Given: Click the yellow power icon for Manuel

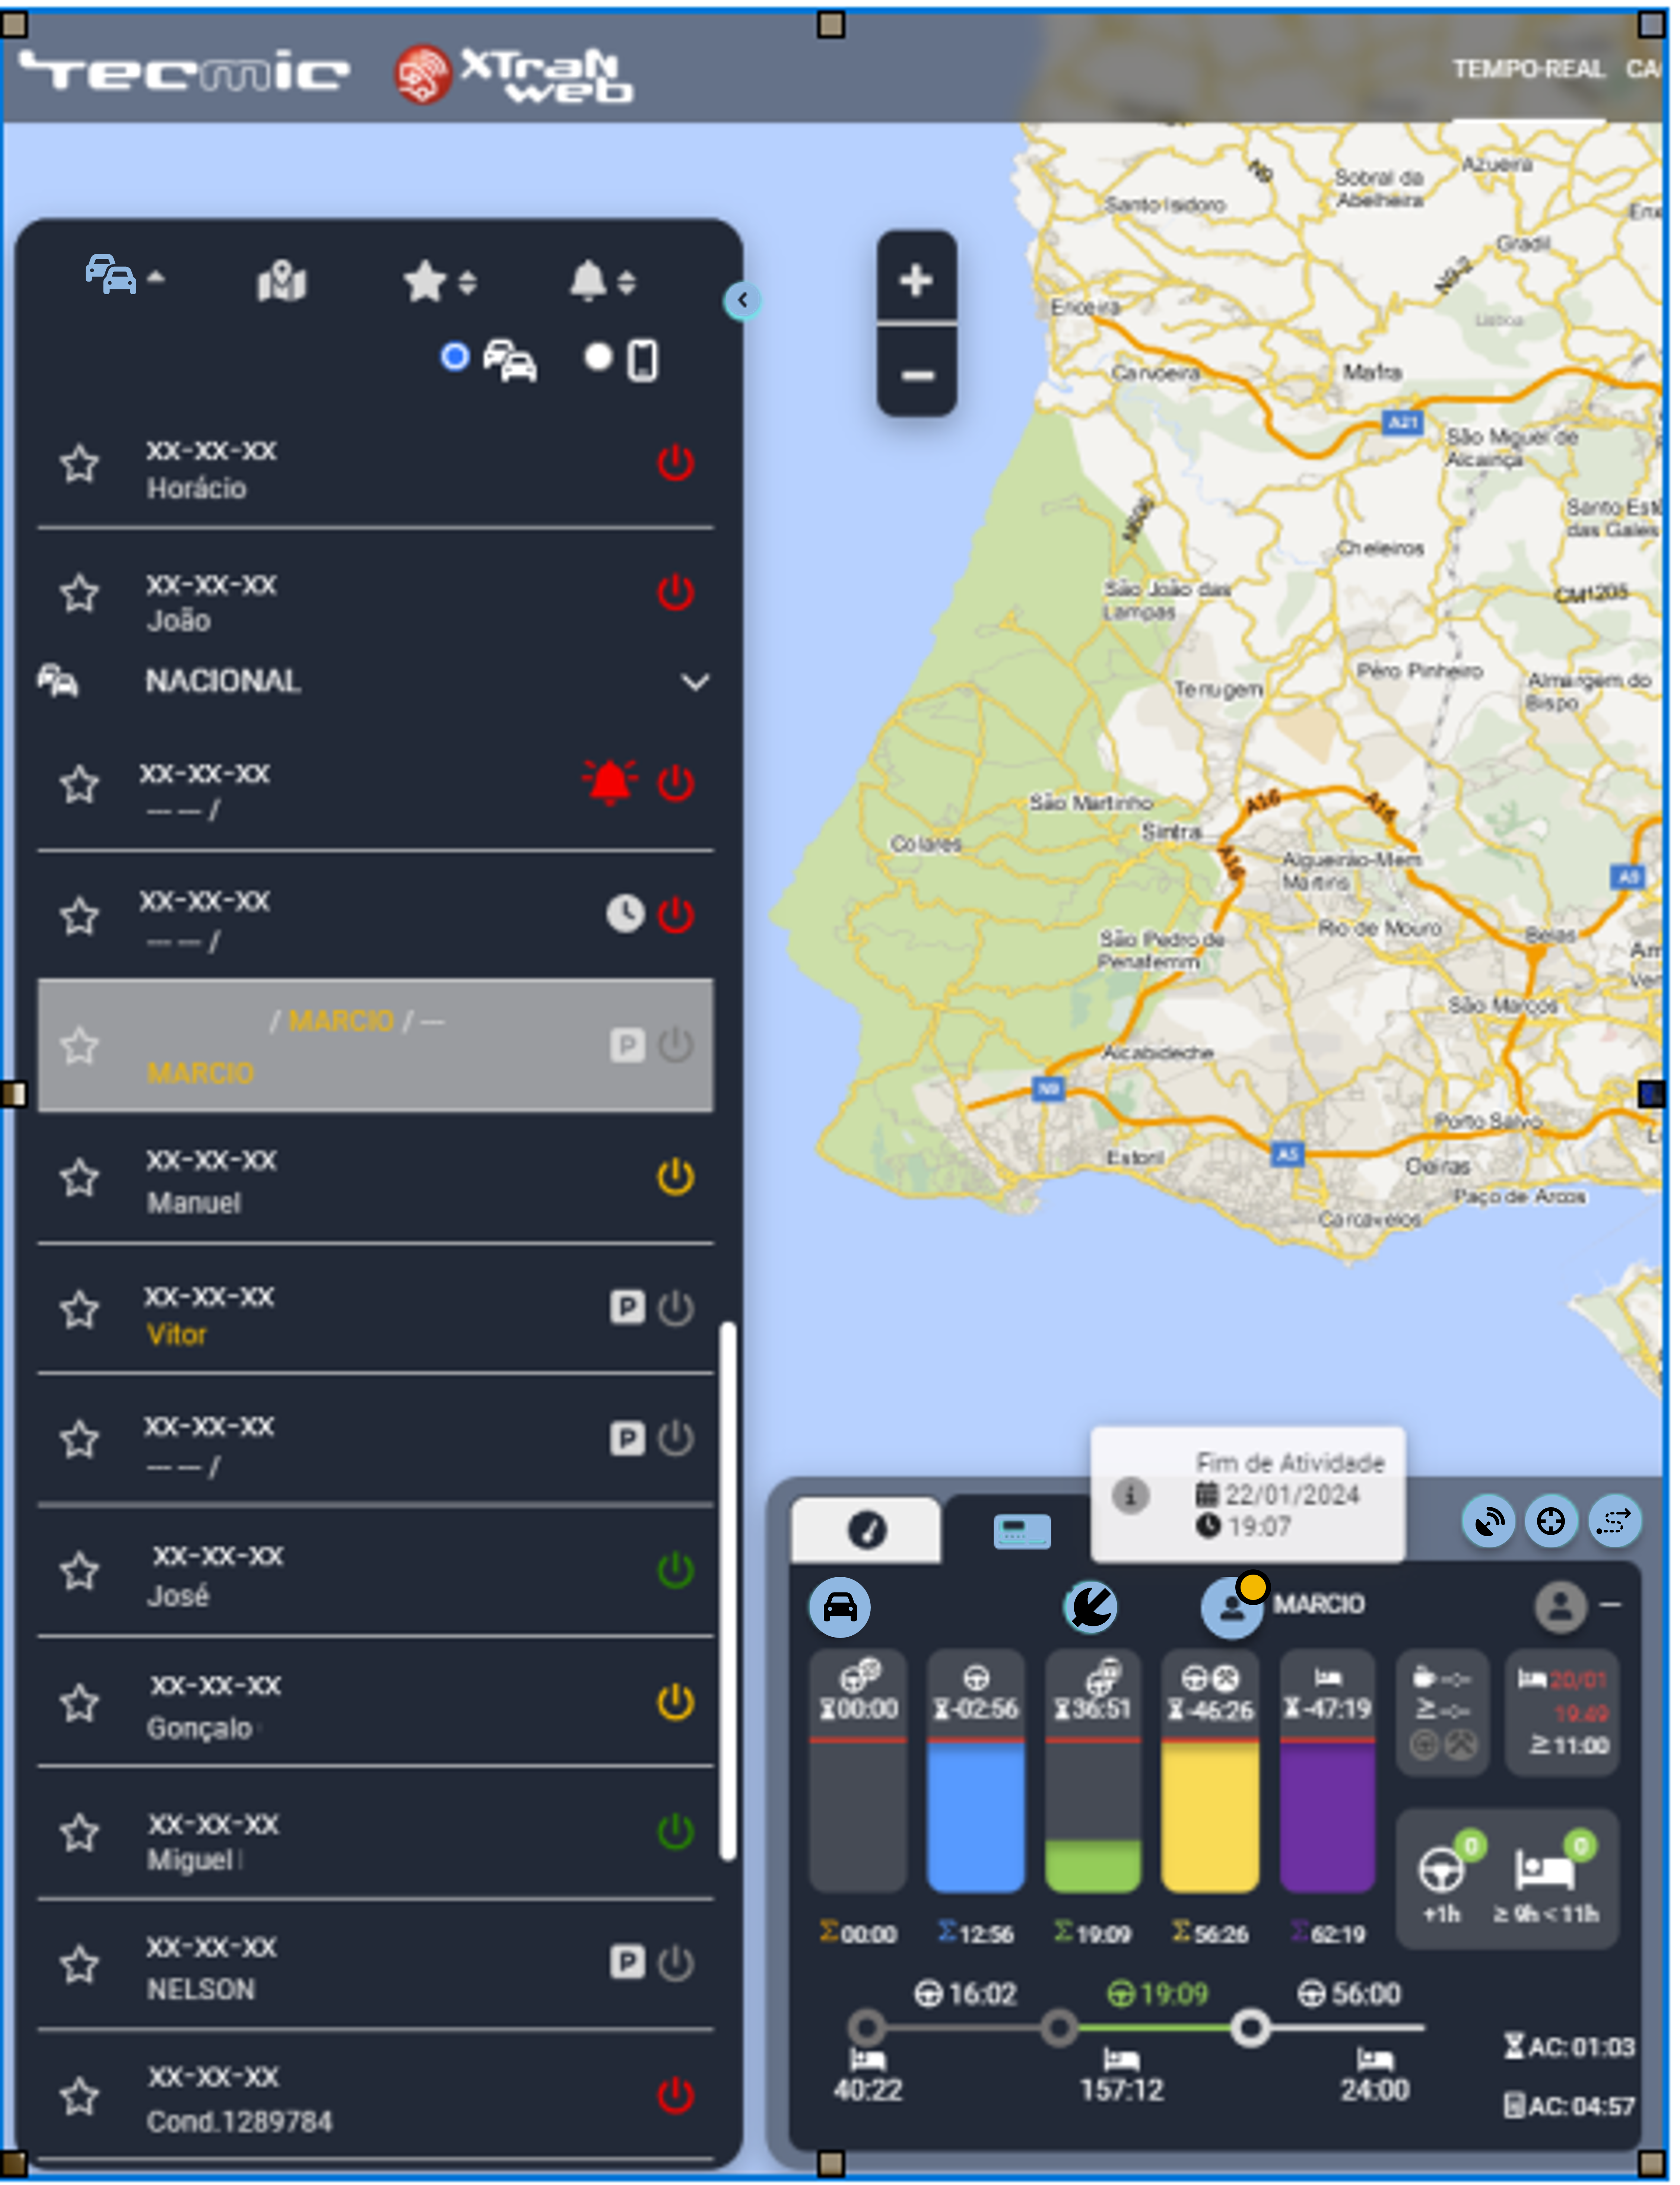Looking at the screenshot, I should 676,1176.
